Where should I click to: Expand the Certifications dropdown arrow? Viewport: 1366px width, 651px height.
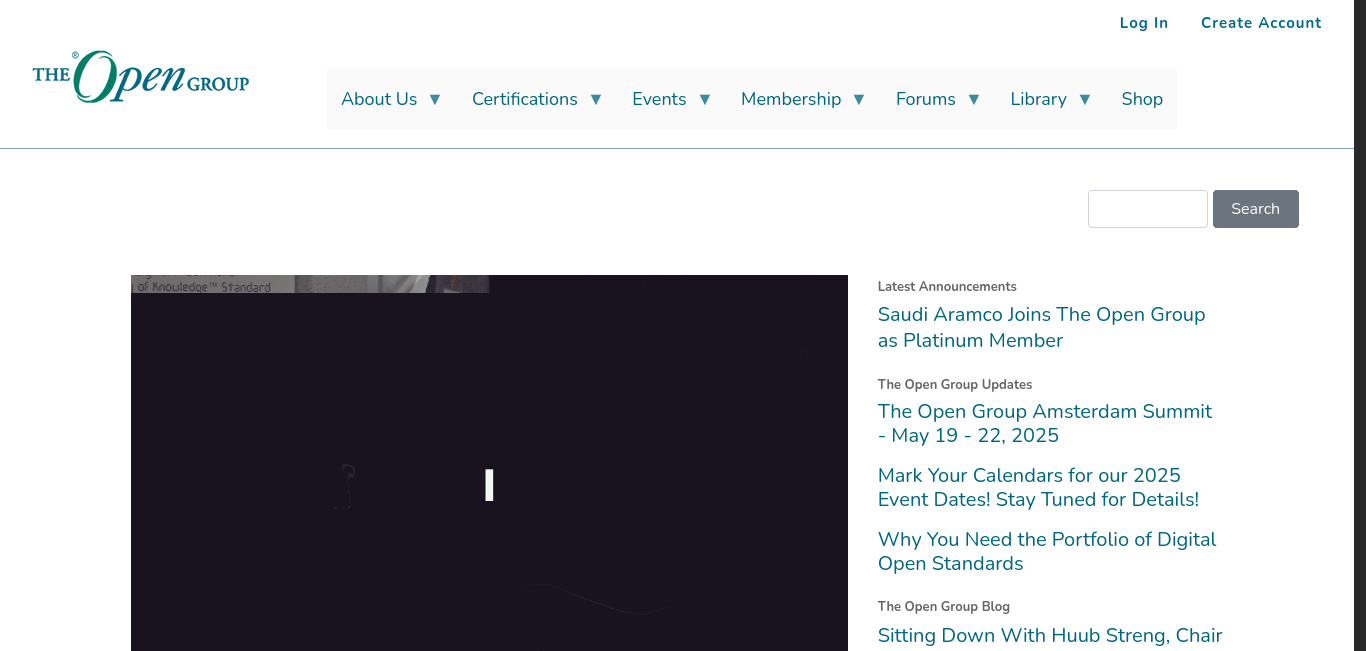(x=596, y=99)
